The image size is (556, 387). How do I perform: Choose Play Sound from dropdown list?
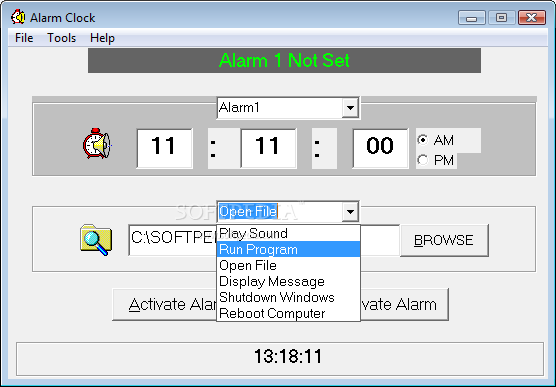(288, 233)
